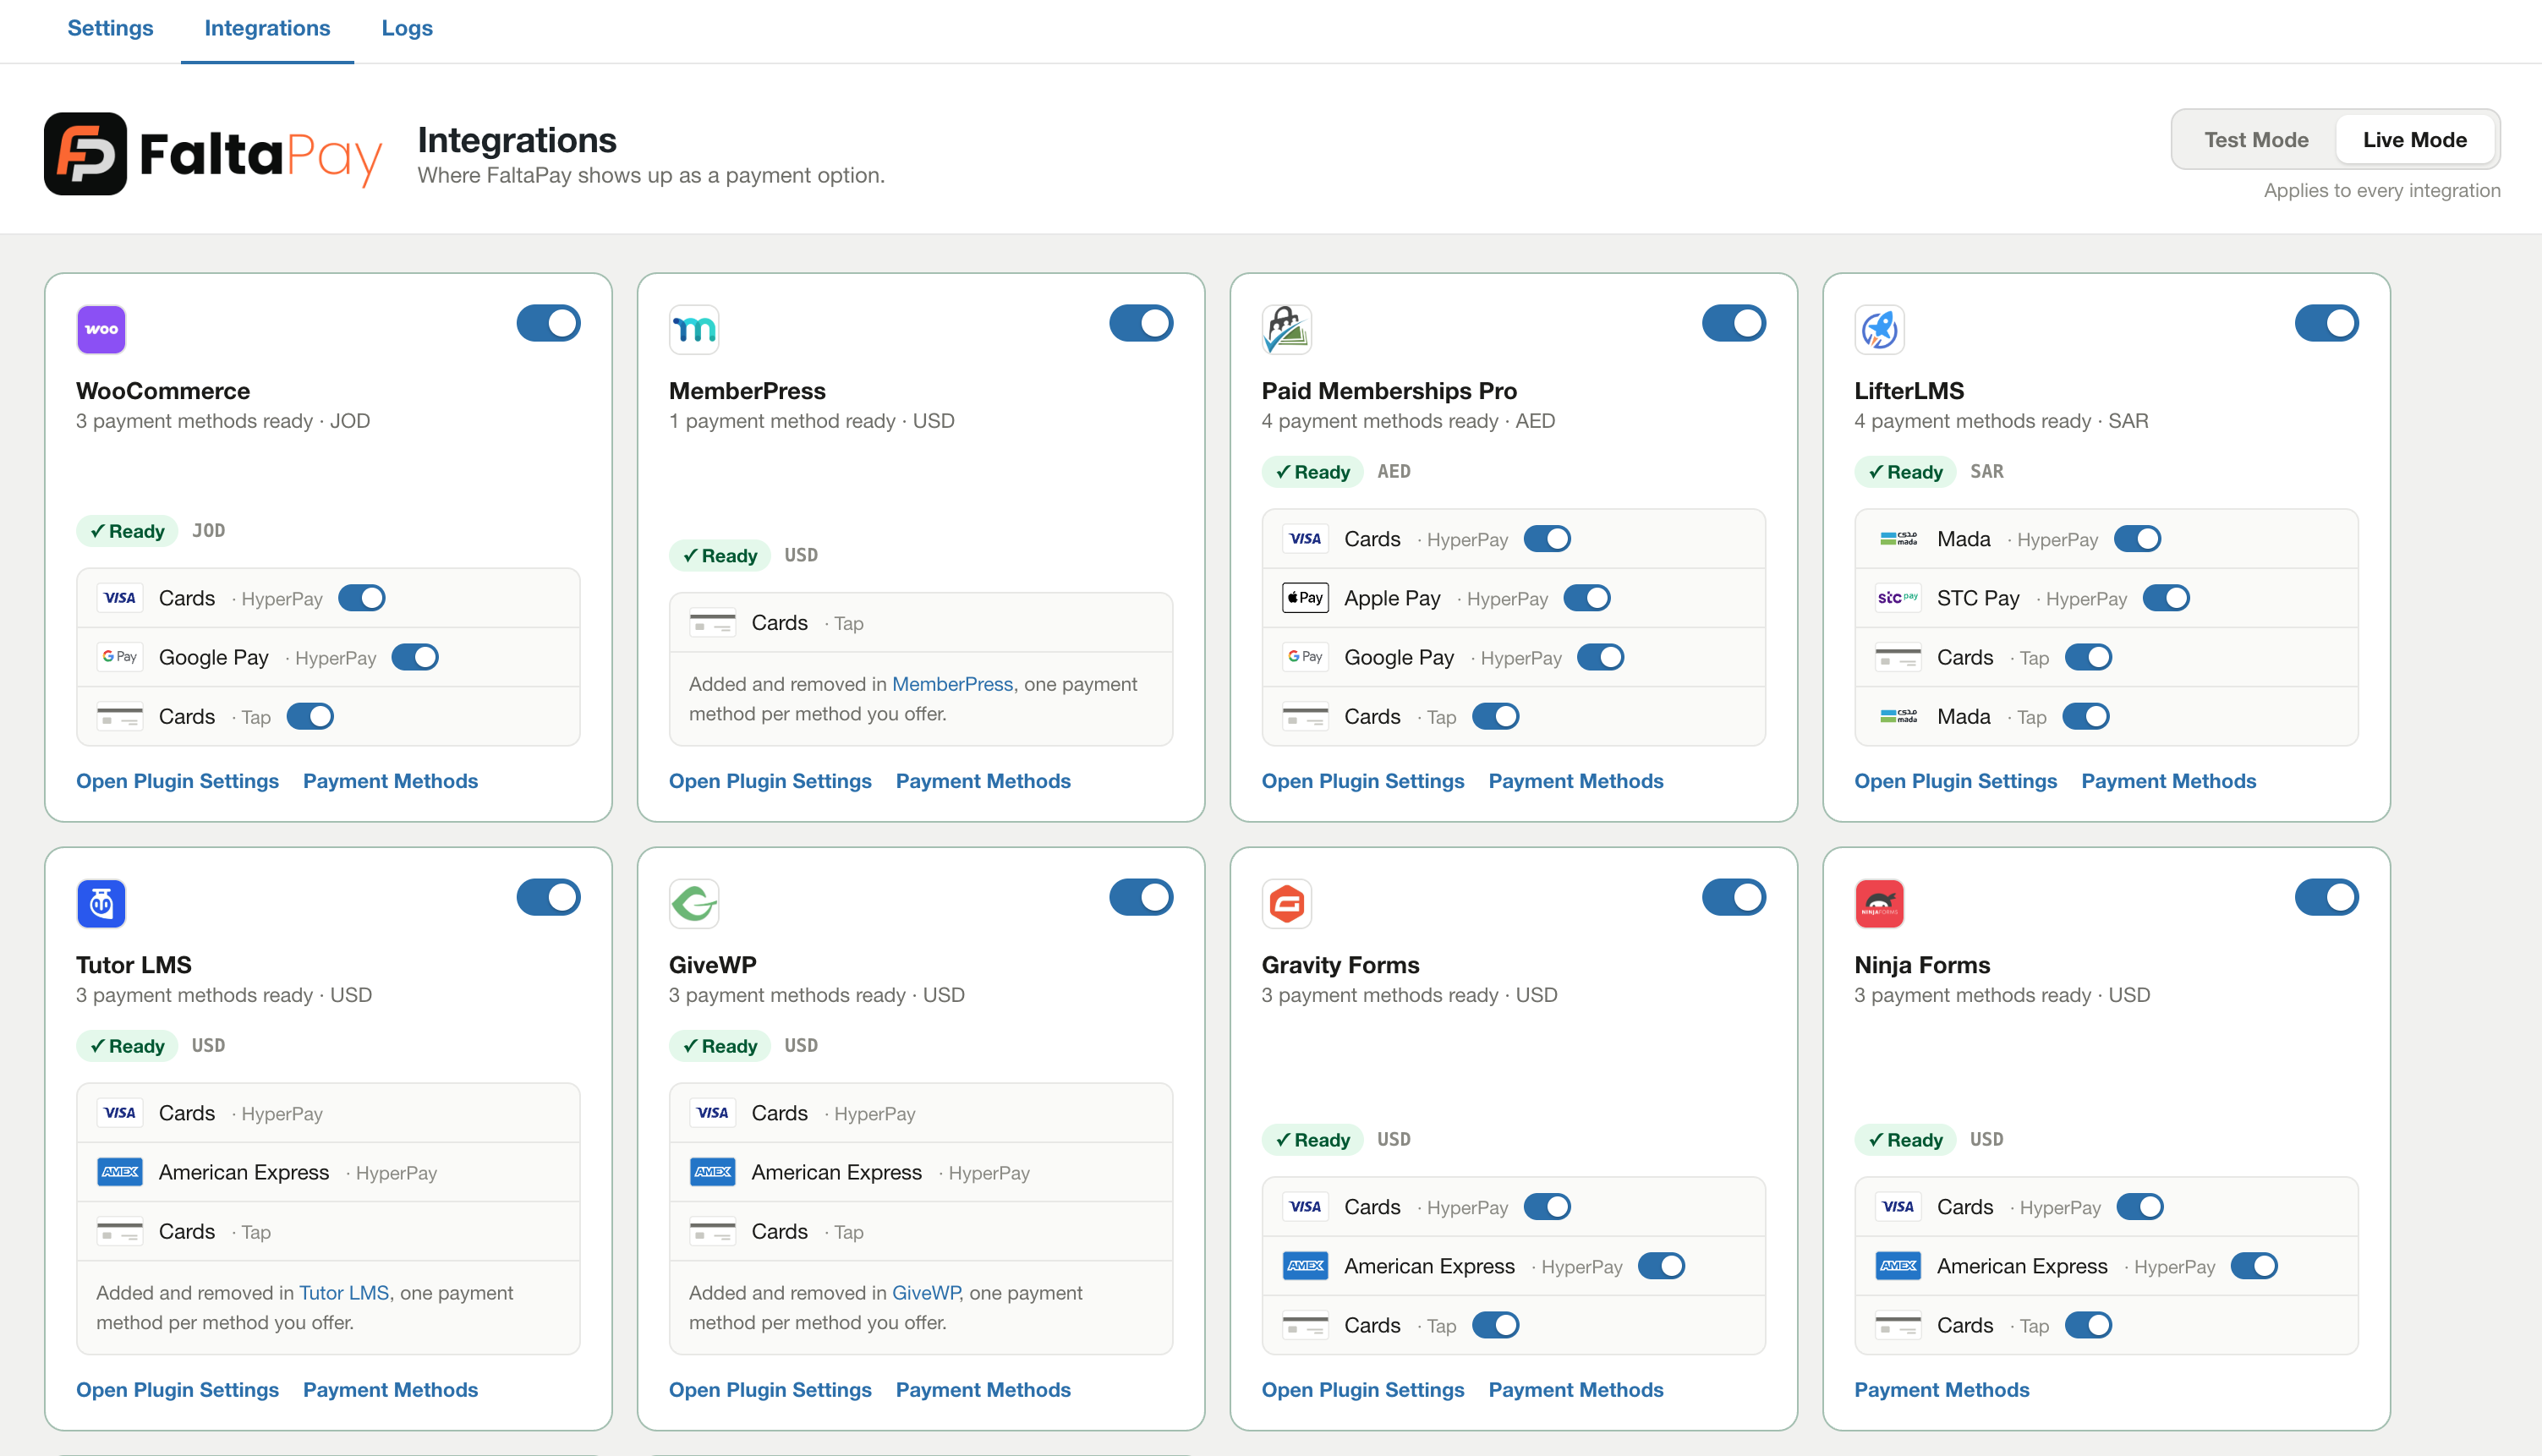Click Google Pay icon in Paid Memberships Pro
This screenshot has height=1456, width=2542.
tap(1305, 657)
